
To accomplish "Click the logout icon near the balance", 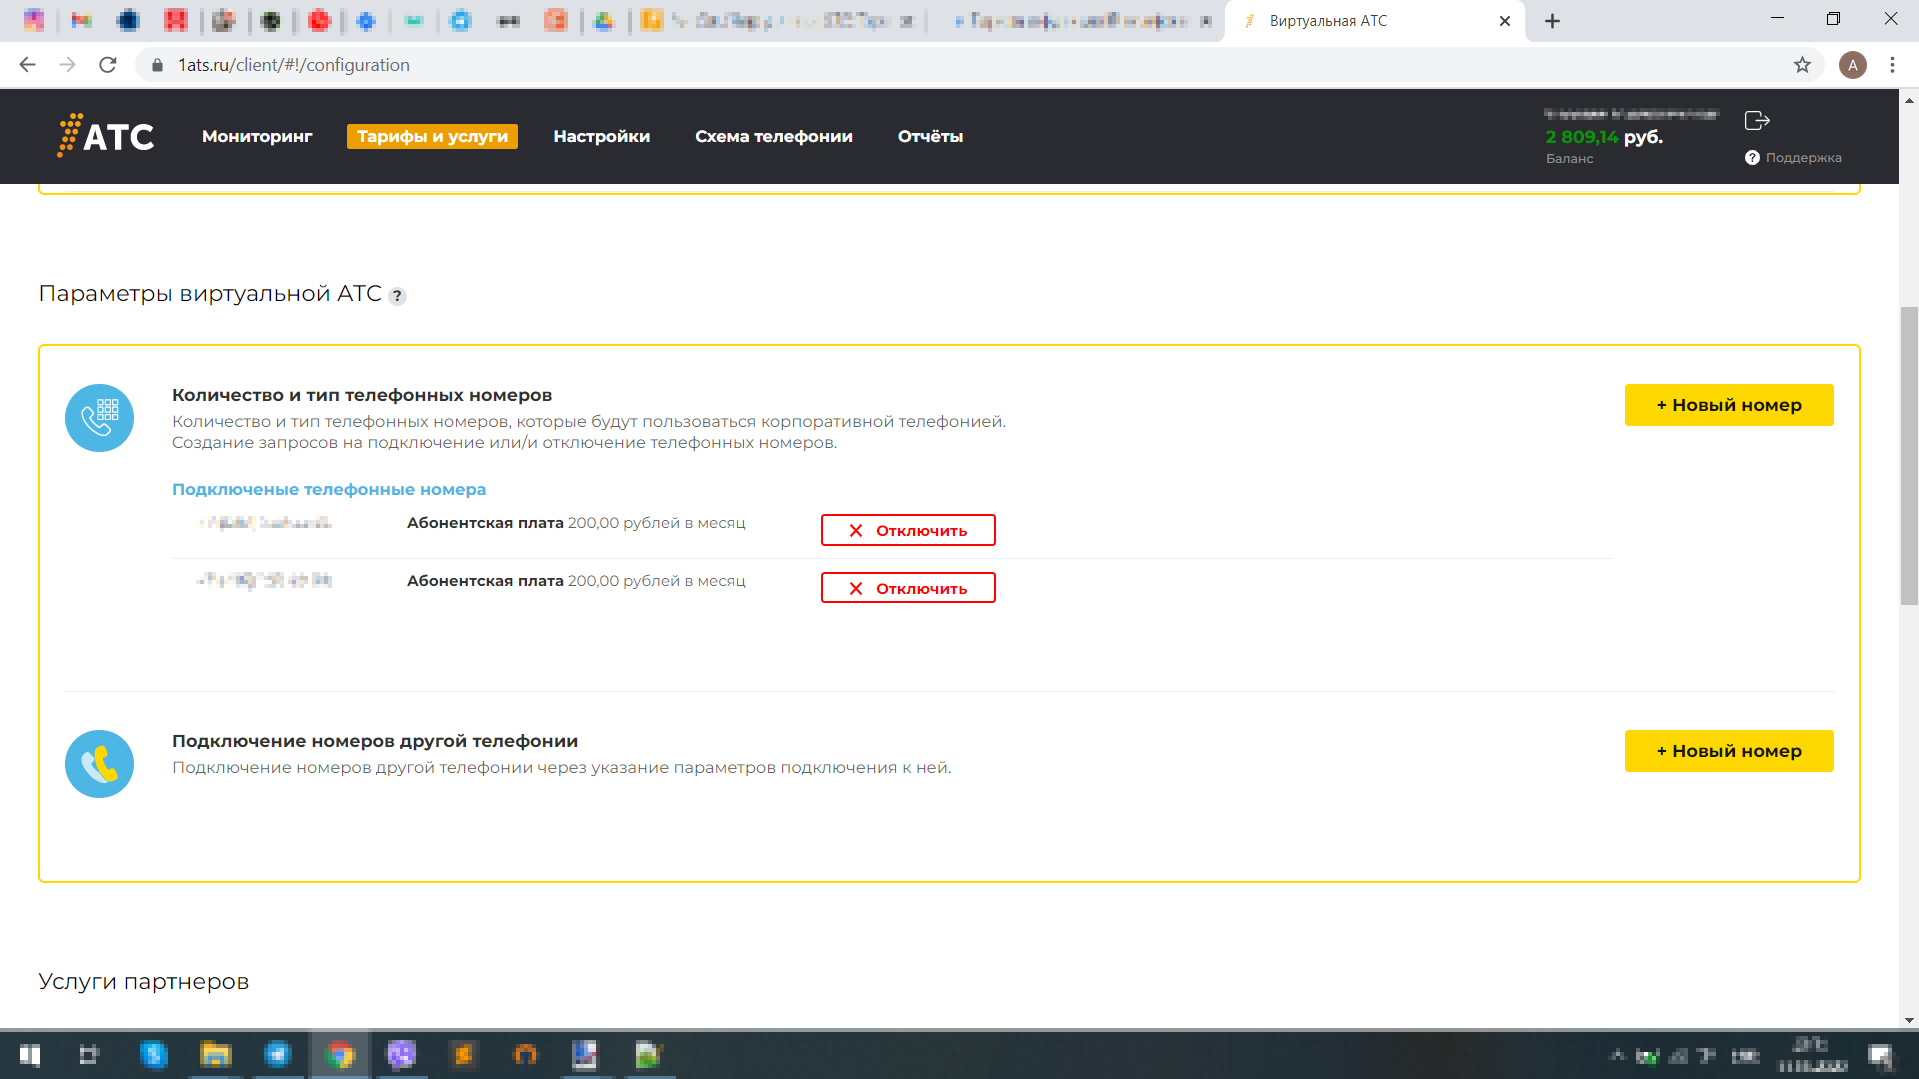I will (1757, 121).
